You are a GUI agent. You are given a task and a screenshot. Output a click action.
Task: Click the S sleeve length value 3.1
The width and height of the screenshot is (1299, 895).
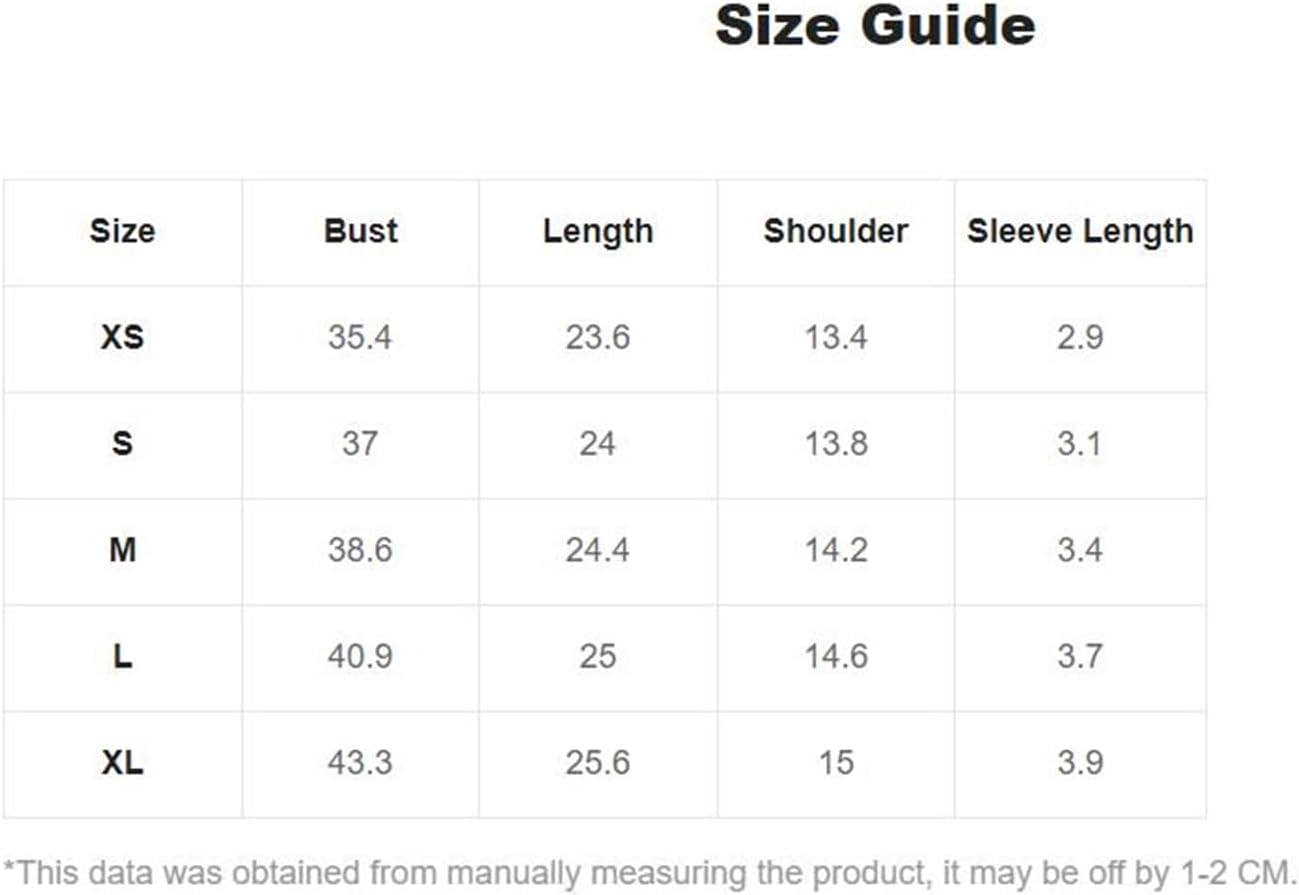[1080, 443]
